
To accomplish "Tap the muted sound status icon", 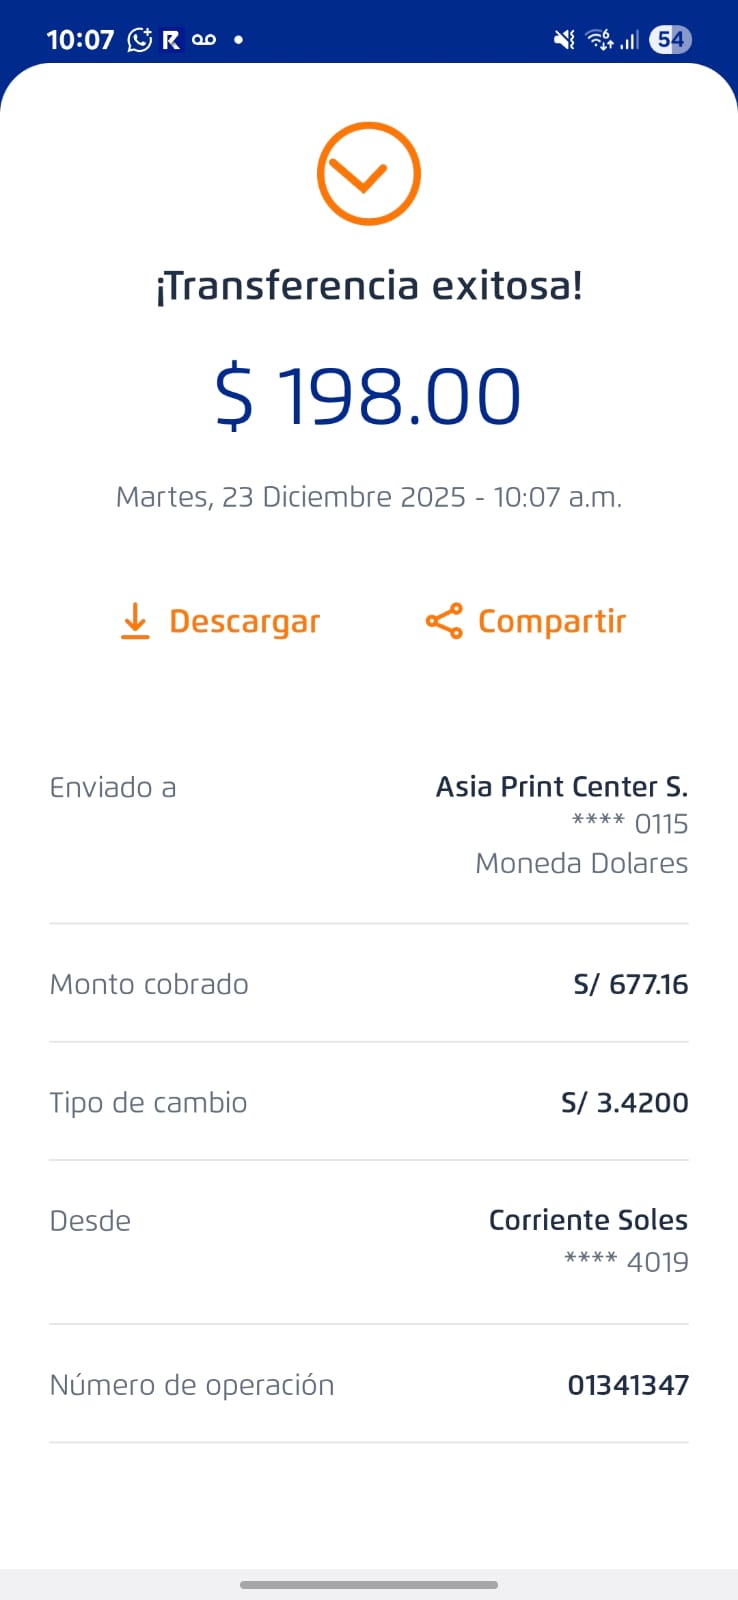I will tap(564, 40).
